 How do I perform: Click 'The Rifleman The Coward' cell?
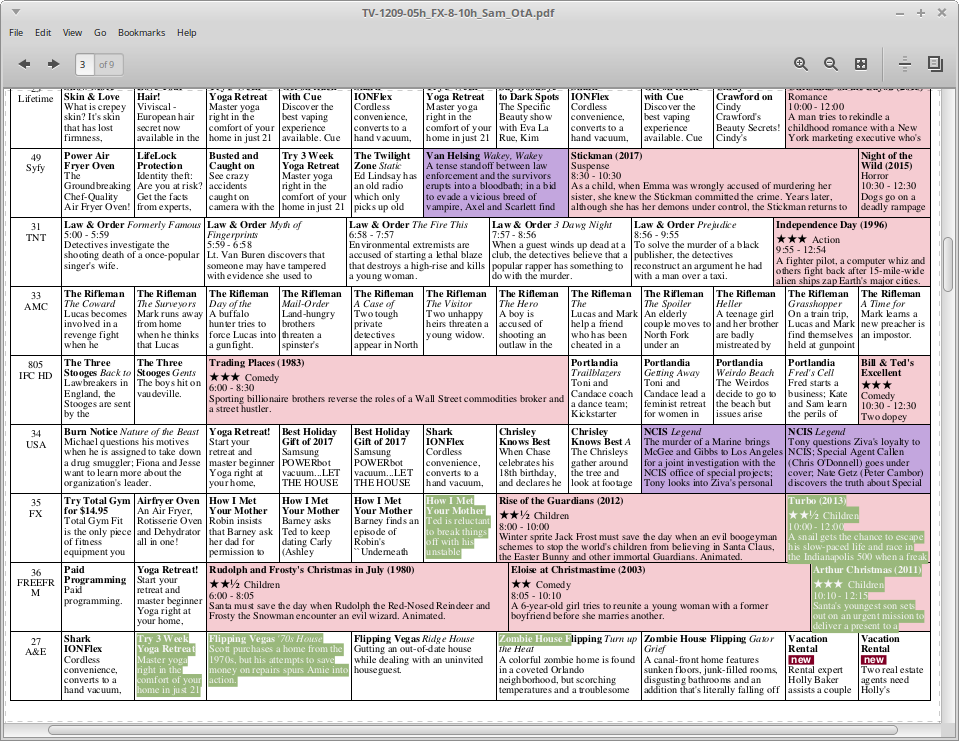[98, 320]
